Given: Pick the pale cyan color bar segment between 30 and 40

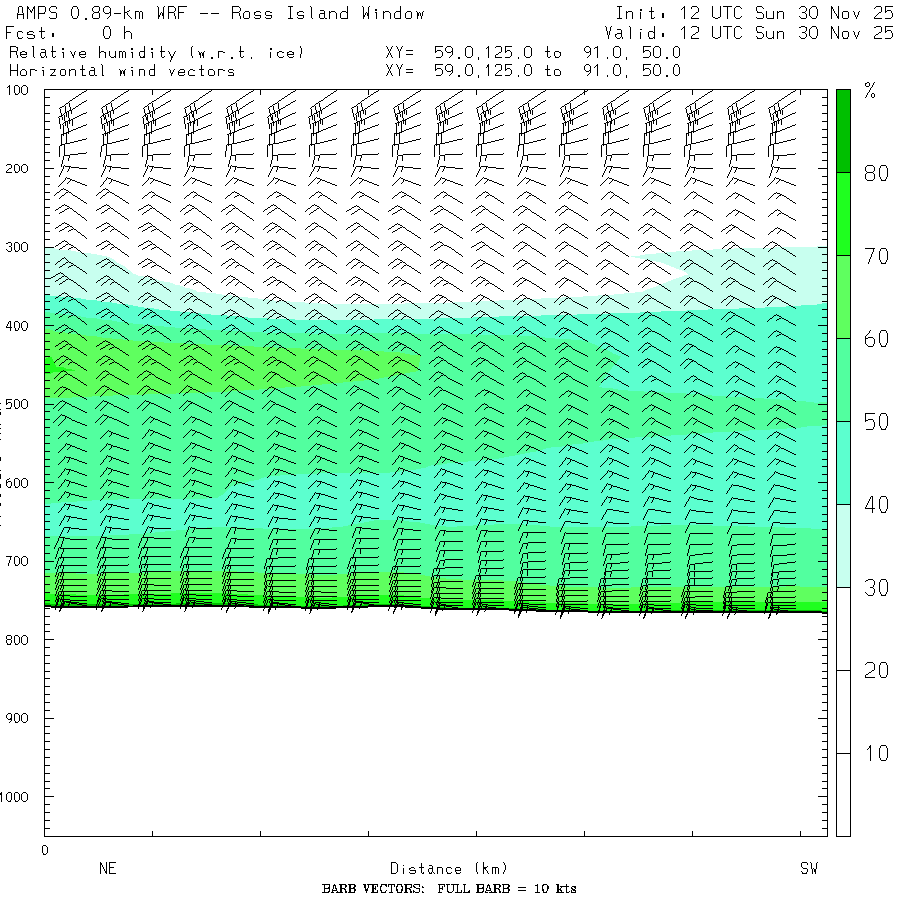Looking at the screenshot, I should coord(844,545).
